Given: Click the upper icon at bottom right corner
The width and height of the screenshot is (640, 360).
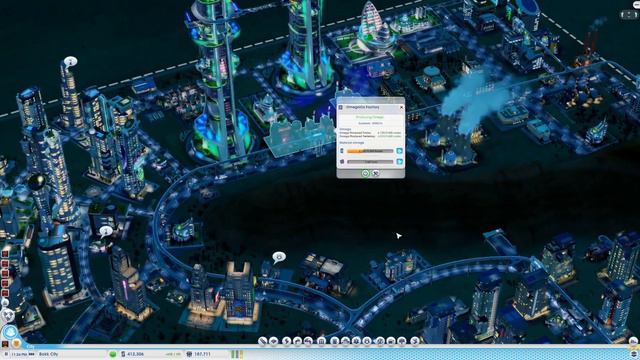Looking at the screenshot, I should (633, 341).
